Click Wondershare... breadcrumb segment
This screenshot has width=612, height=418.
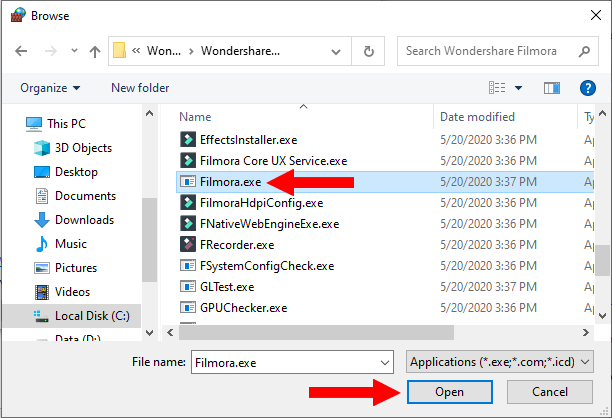pos(240,51)
